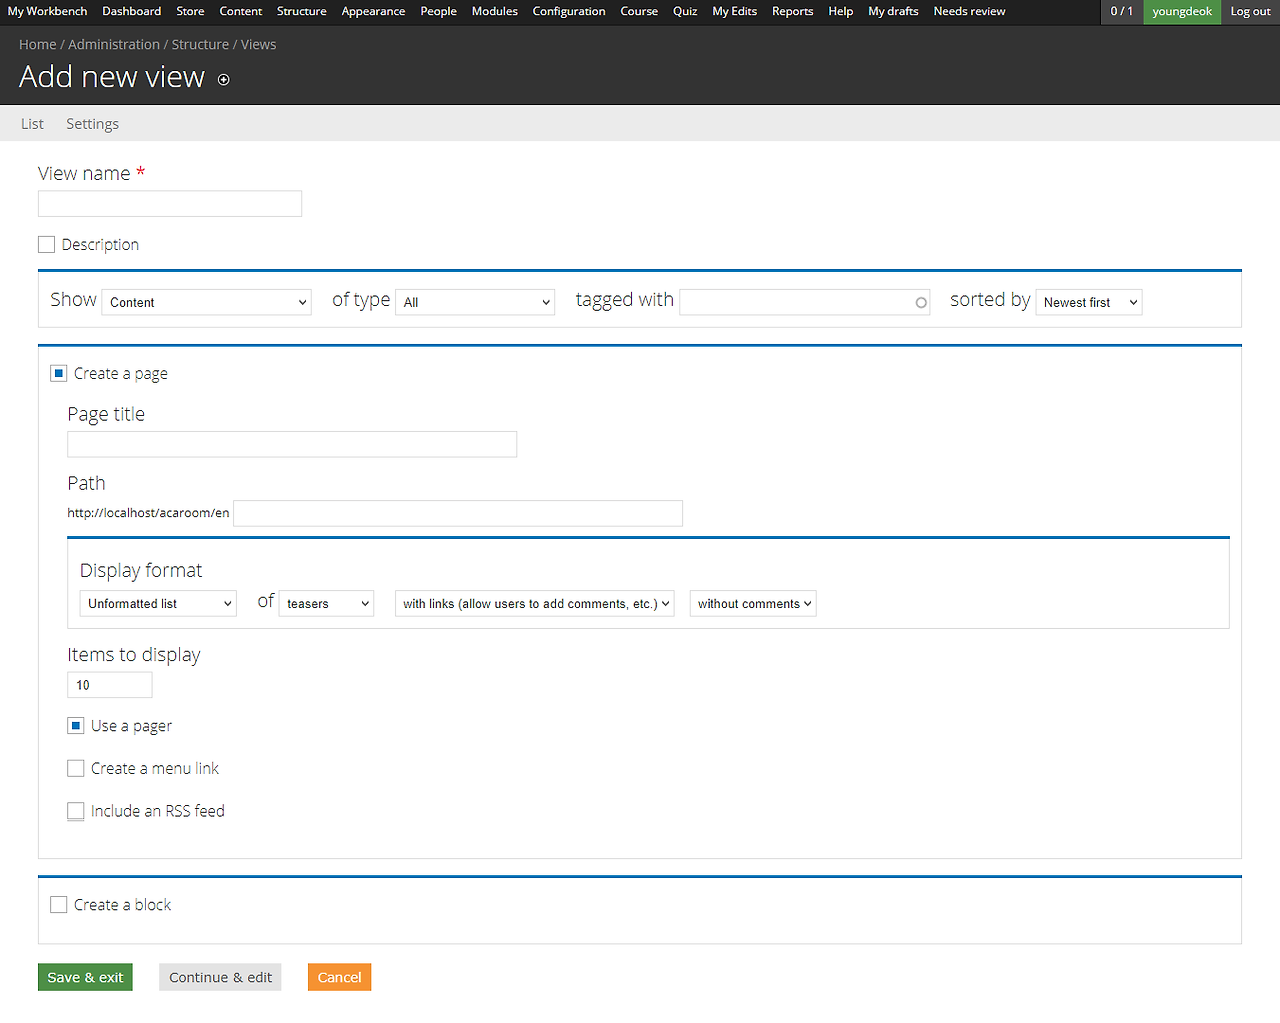Click the Path input field

click(x=458, y=513)
